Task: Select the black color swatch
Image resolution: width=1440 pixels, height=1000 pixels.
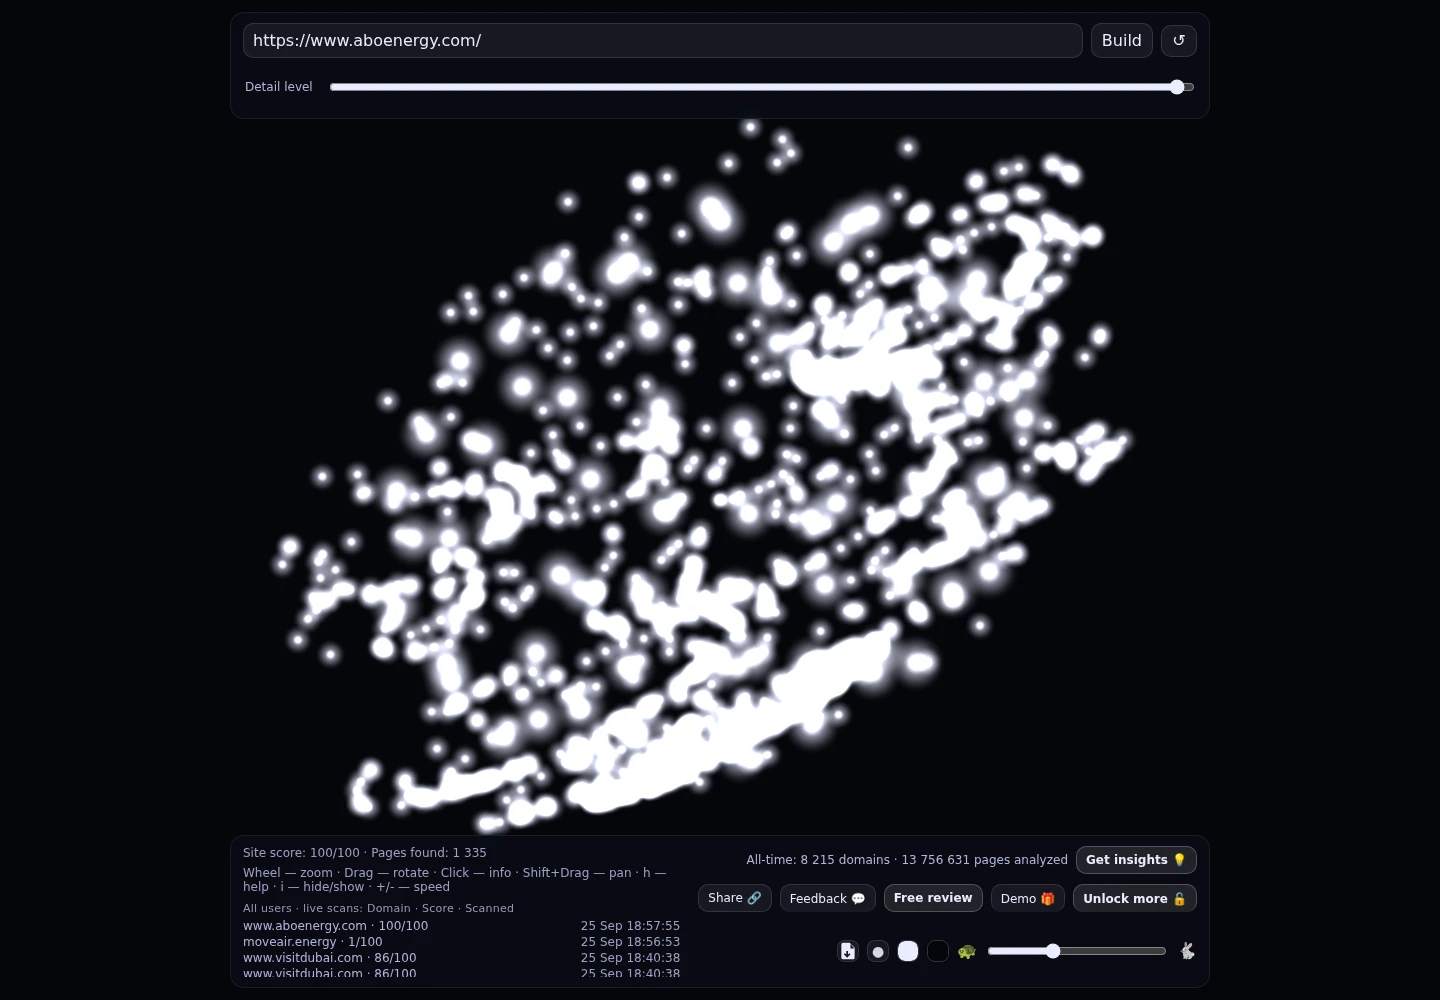Action: (938, 951)
